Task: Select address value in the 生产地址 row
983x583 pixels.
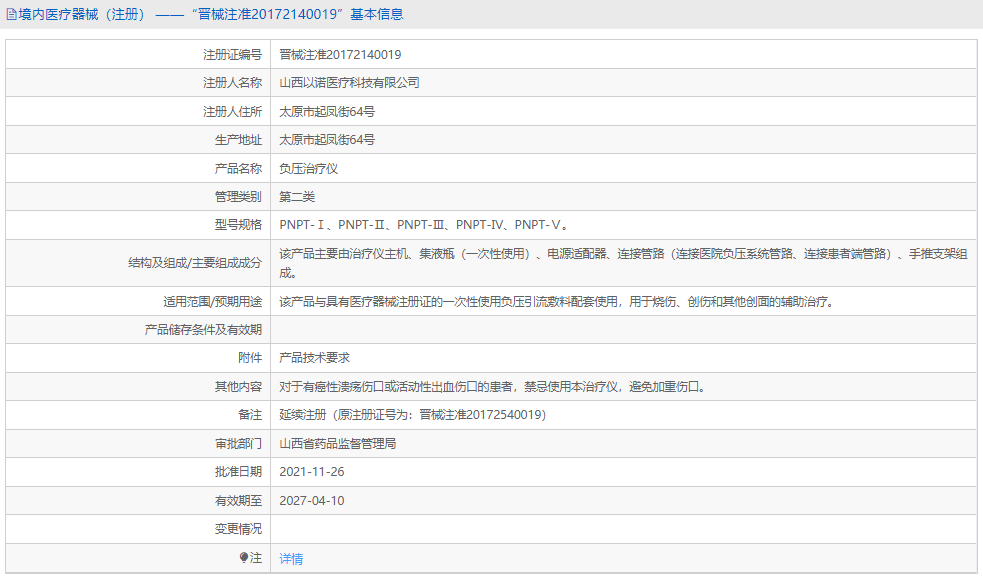Action: [x=327, y=140]
